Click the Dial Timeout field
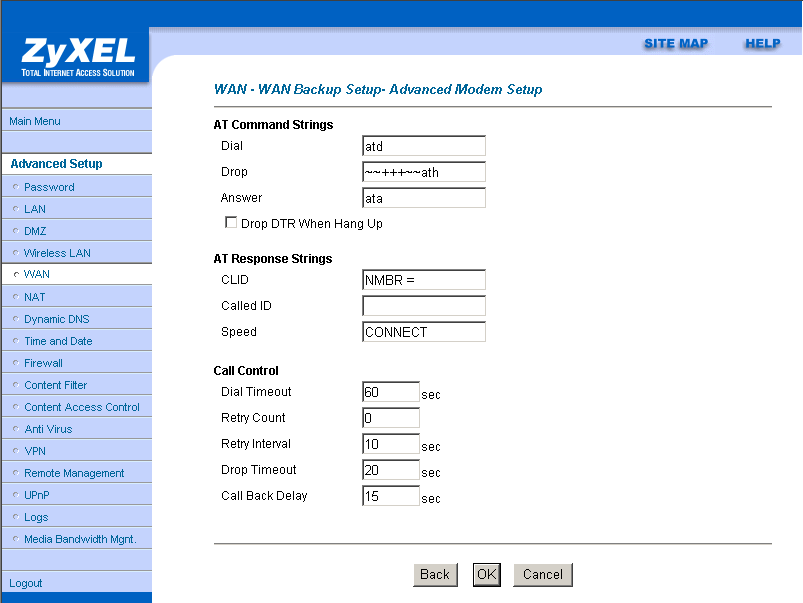 point(391,392)
